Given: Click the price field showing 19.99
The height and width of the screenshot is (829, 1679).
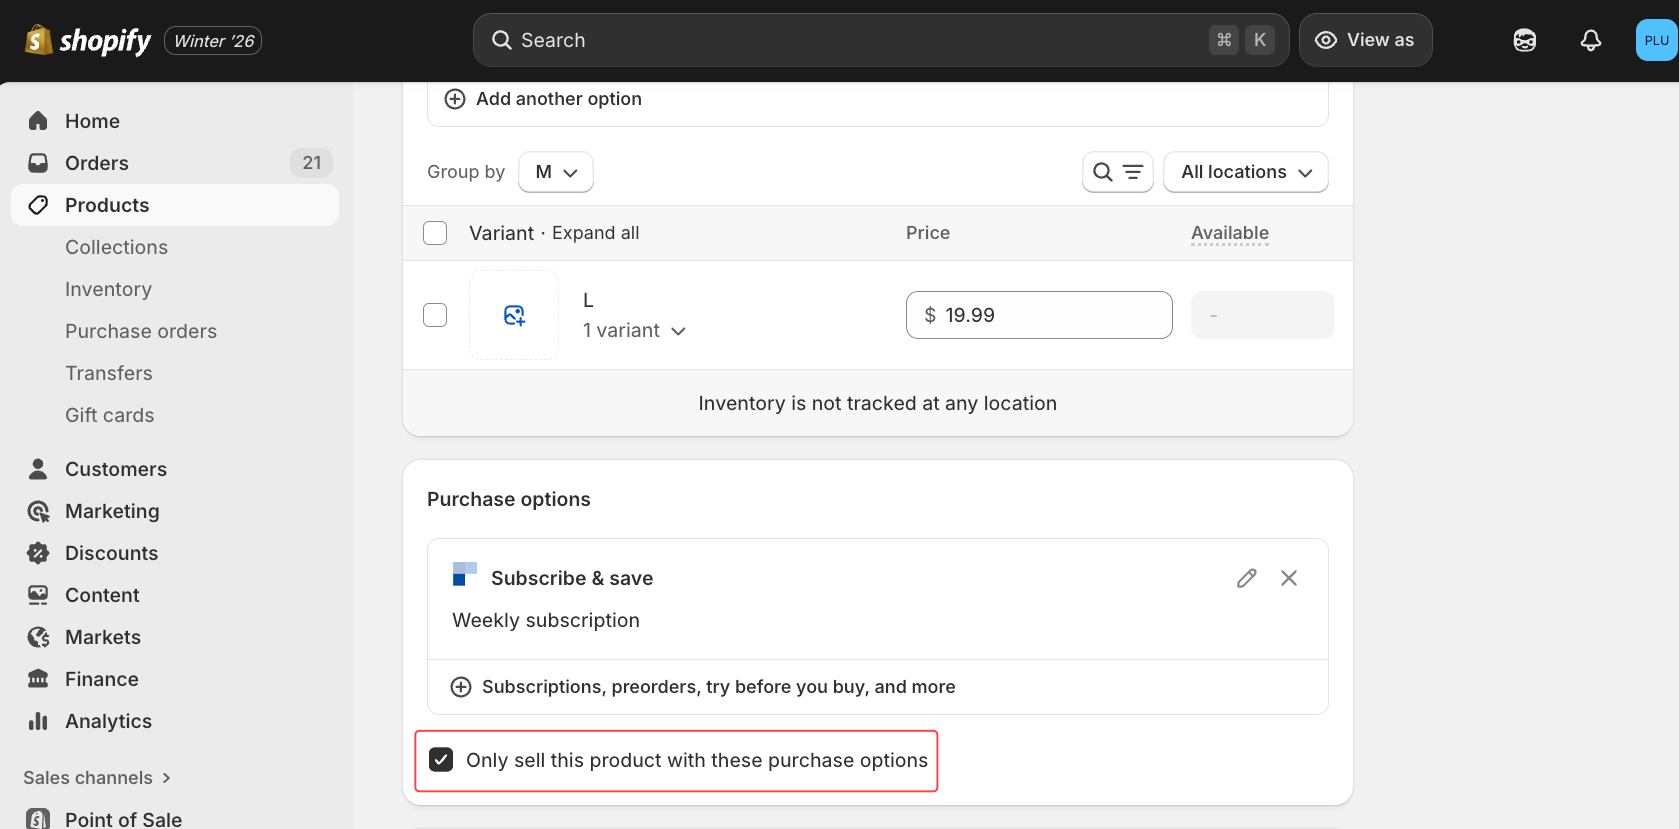Looking at the screenshot, I should (1040, 315).
